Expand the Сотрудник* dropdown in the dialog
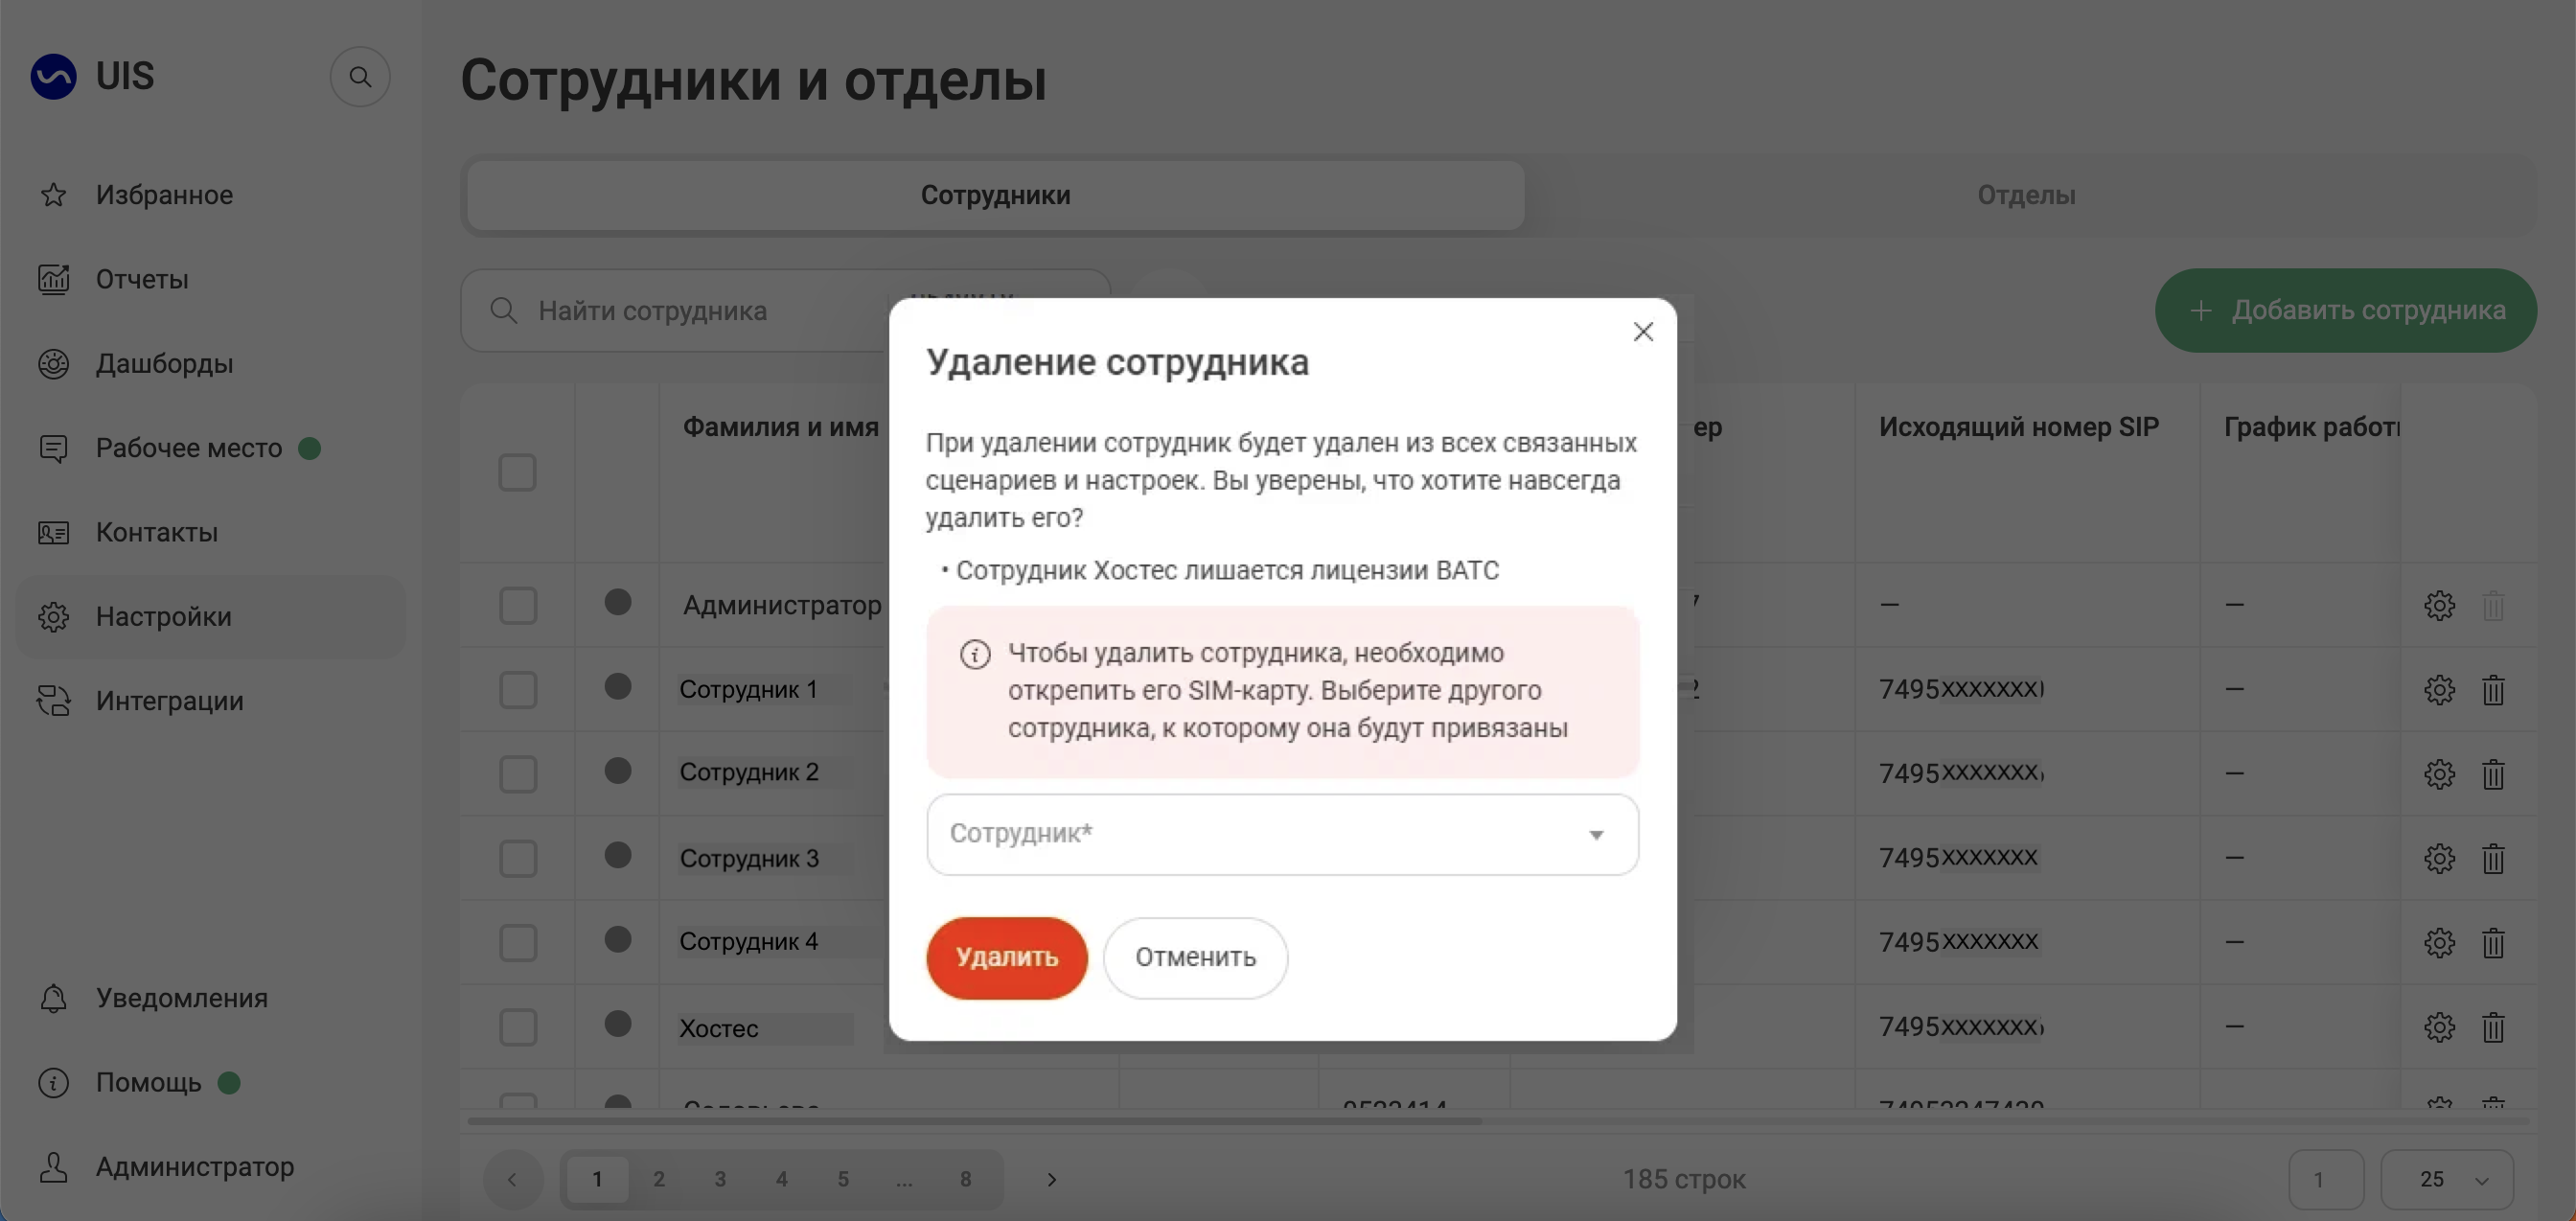 (x=1282, y=834)
